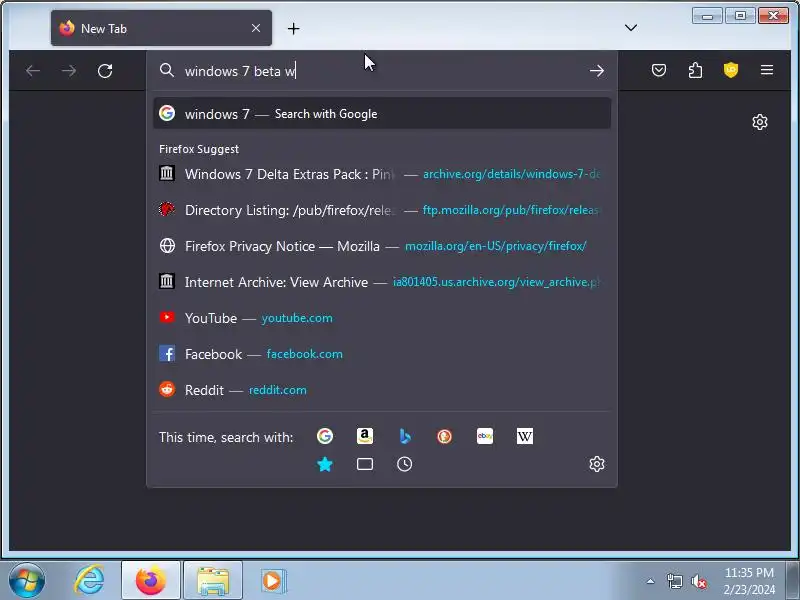The width and height of the screenshot is (800, 600).
Task: Open search settings gear in dropdown
Action: (597, 464)
